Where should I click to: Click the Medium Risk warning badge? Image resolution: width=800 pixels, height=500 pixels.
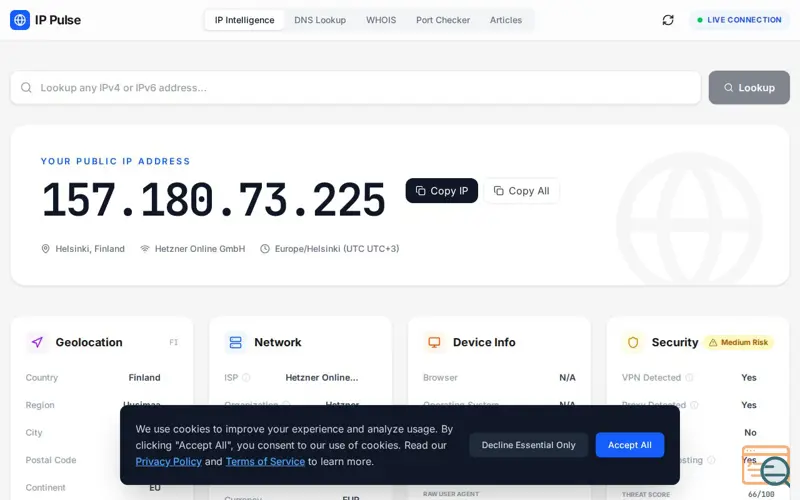point(739,342)
